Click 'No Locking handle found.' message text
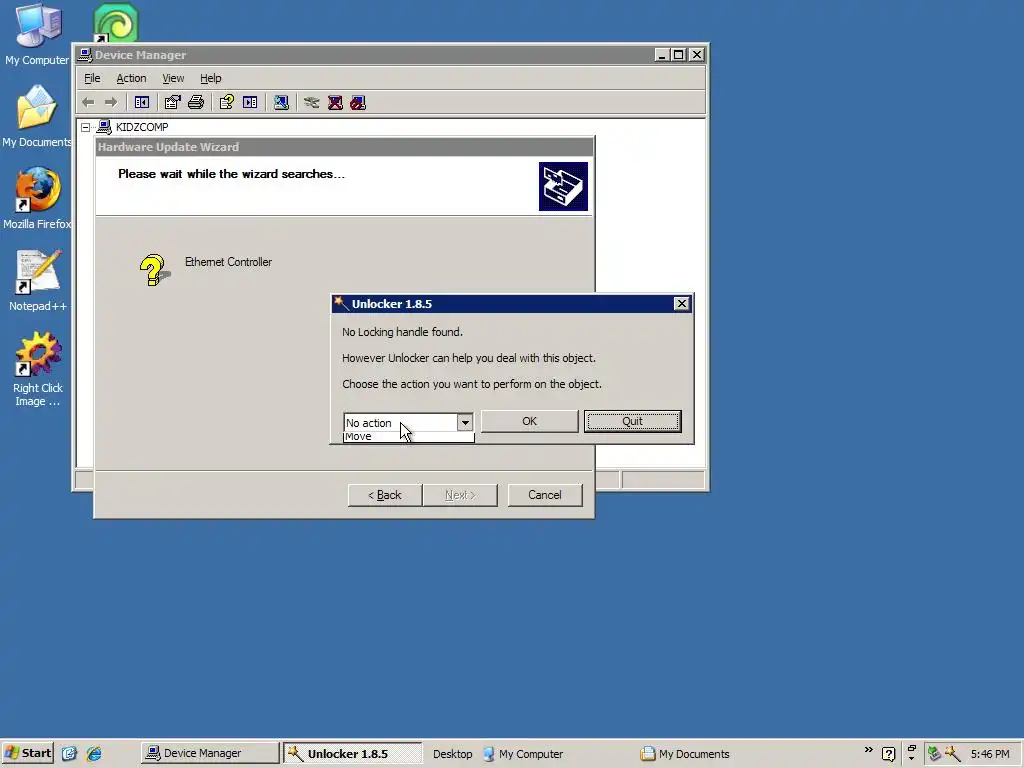 [402, 332]
